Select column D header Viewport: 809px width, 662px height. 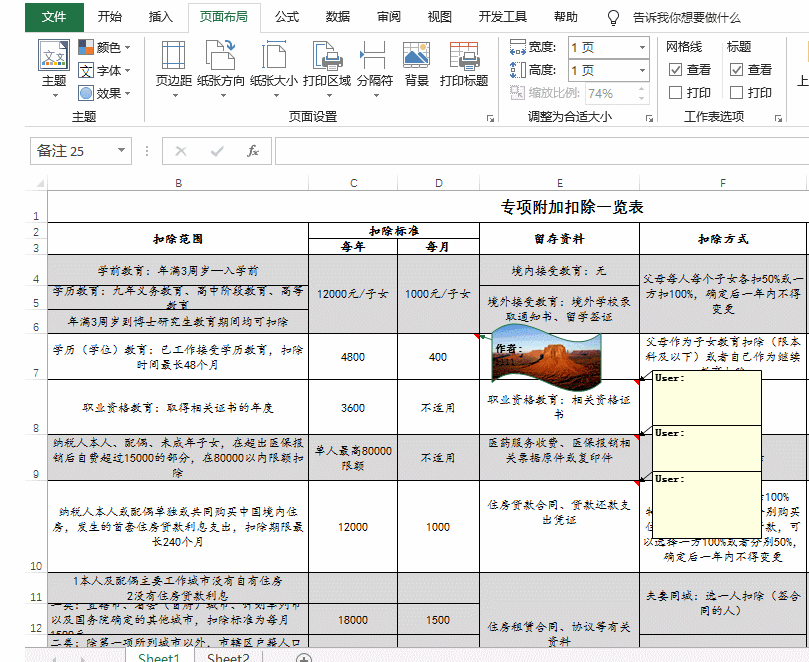pos(439,183)
